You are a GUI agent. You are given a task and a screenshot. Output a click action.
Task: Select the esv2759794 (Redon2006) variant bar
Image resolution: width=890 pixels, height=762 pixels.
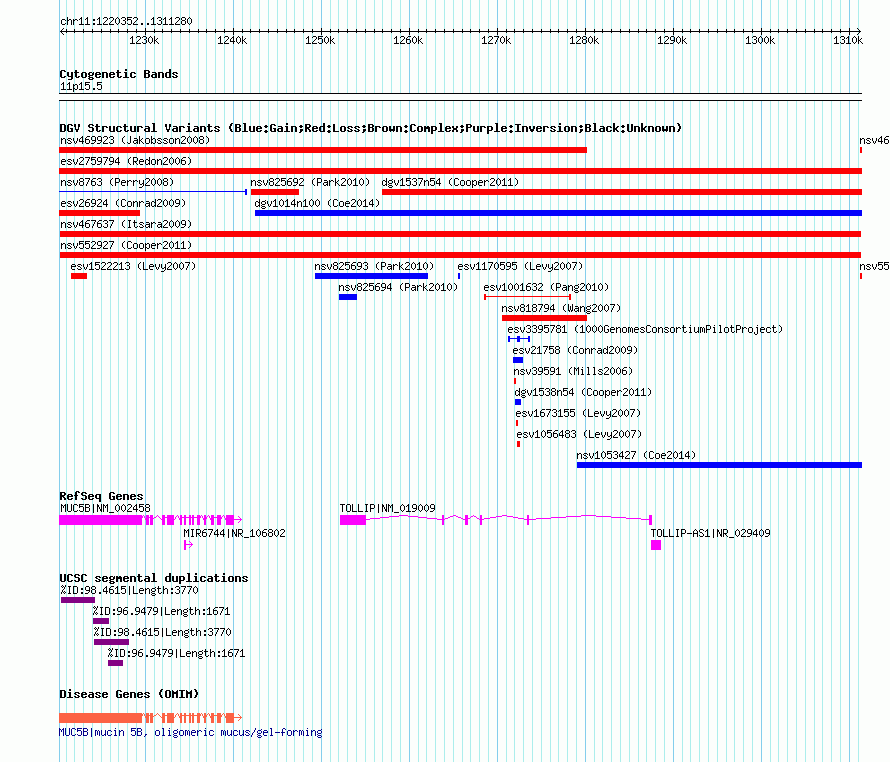[460, 171]
